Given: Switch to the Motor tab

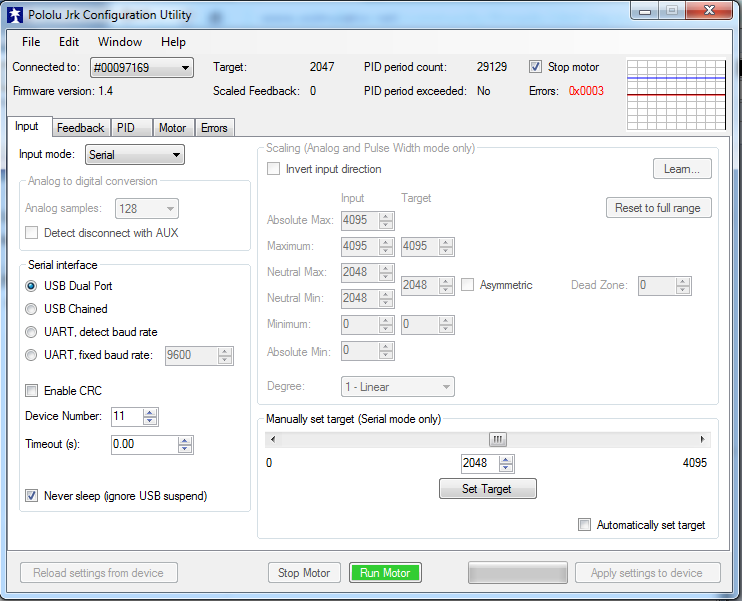Looking at the screenshot, I should (x=173, y=128).
